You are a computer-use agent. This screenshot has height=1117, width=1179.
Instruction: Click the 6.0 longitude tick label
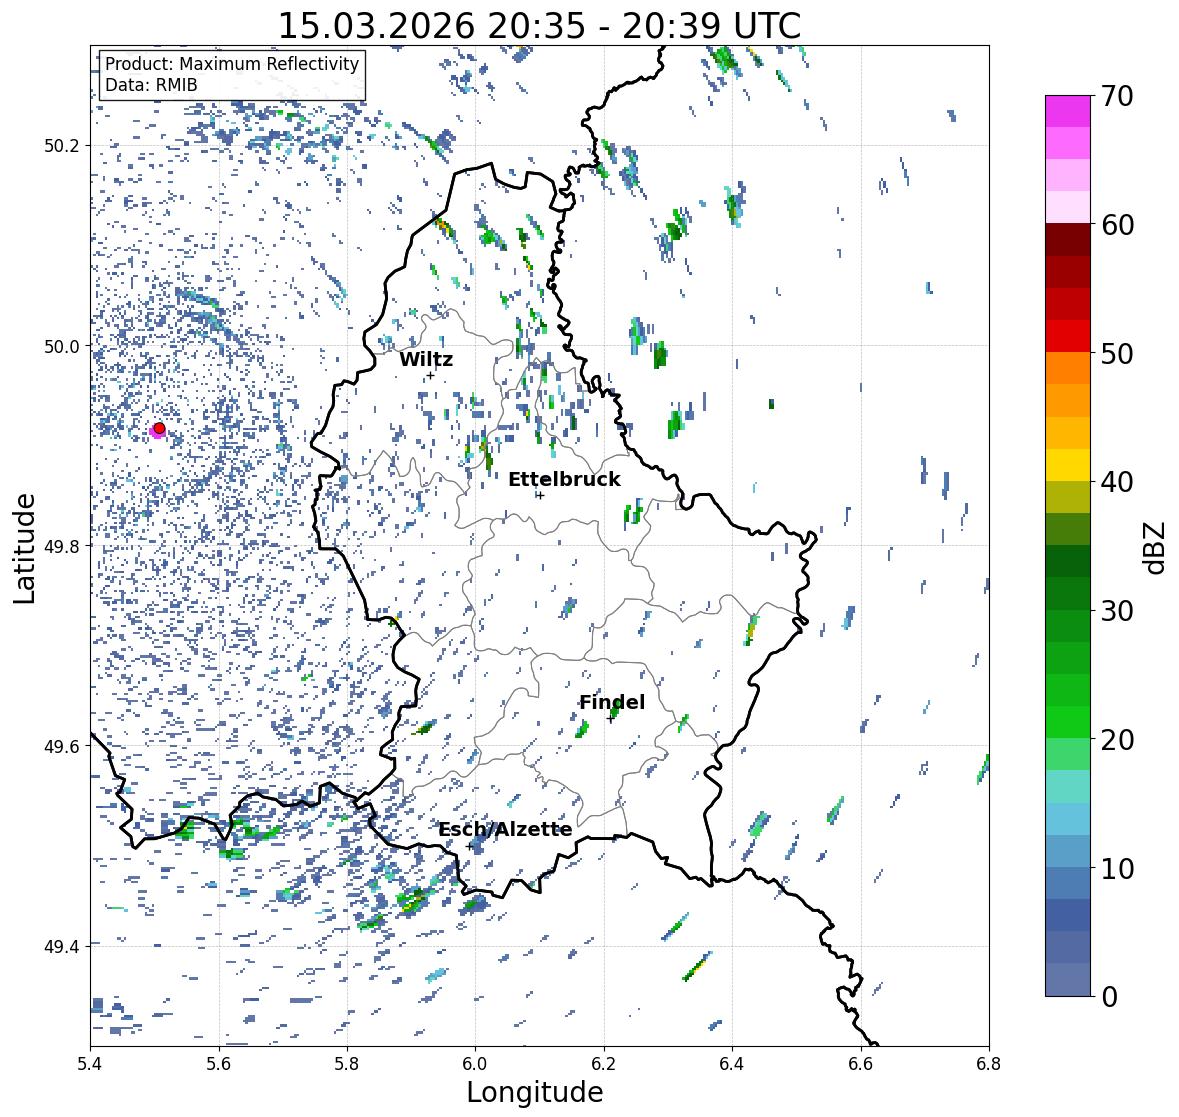pyautogui.click(x=475, y=1063)
